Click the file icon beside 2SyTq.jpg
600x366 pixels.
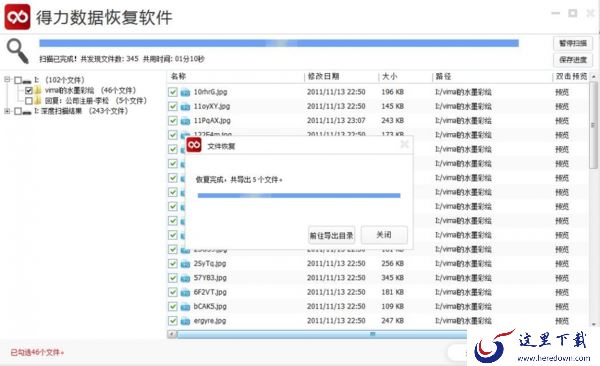click(185, 264)
